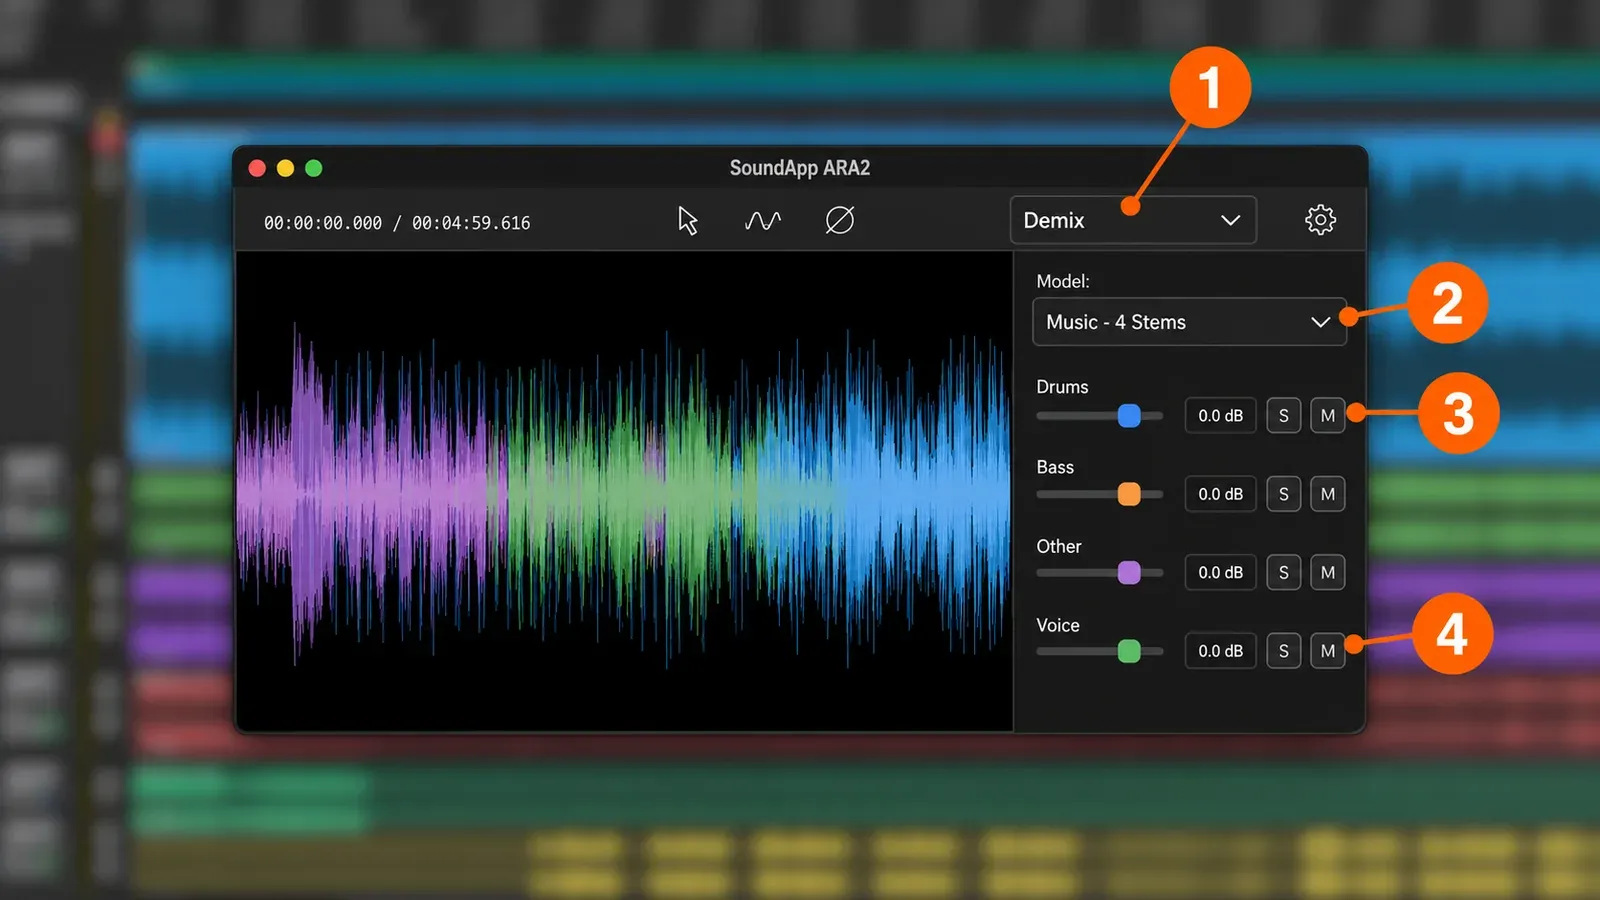Solo the Other stem

1284,572
